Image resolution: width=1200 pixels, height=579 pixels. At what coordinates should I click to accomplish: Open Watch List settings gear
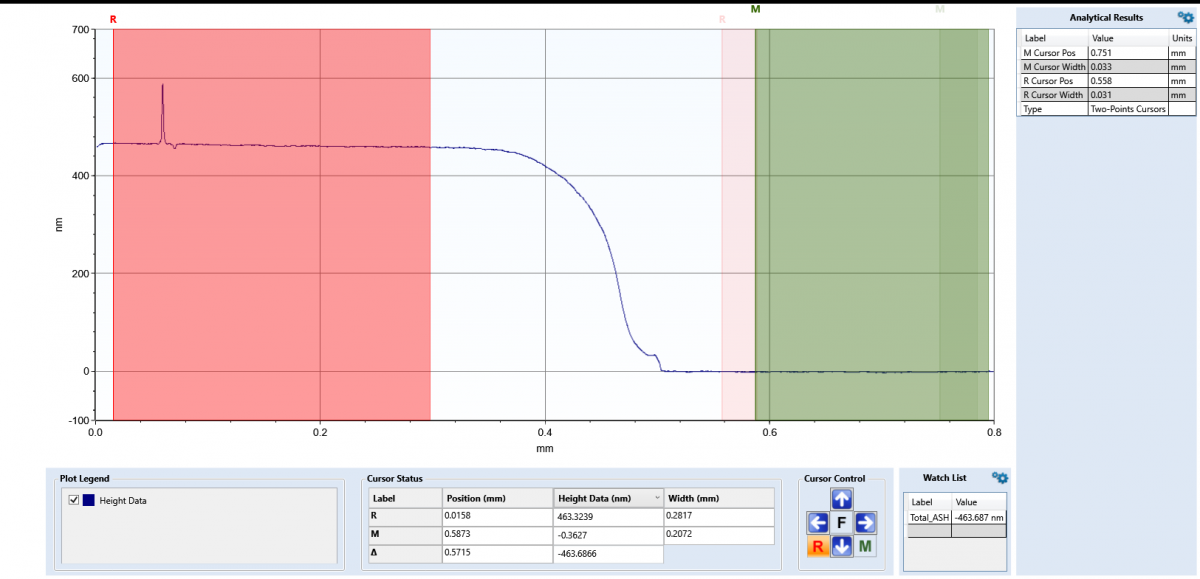click(1000, 478)
